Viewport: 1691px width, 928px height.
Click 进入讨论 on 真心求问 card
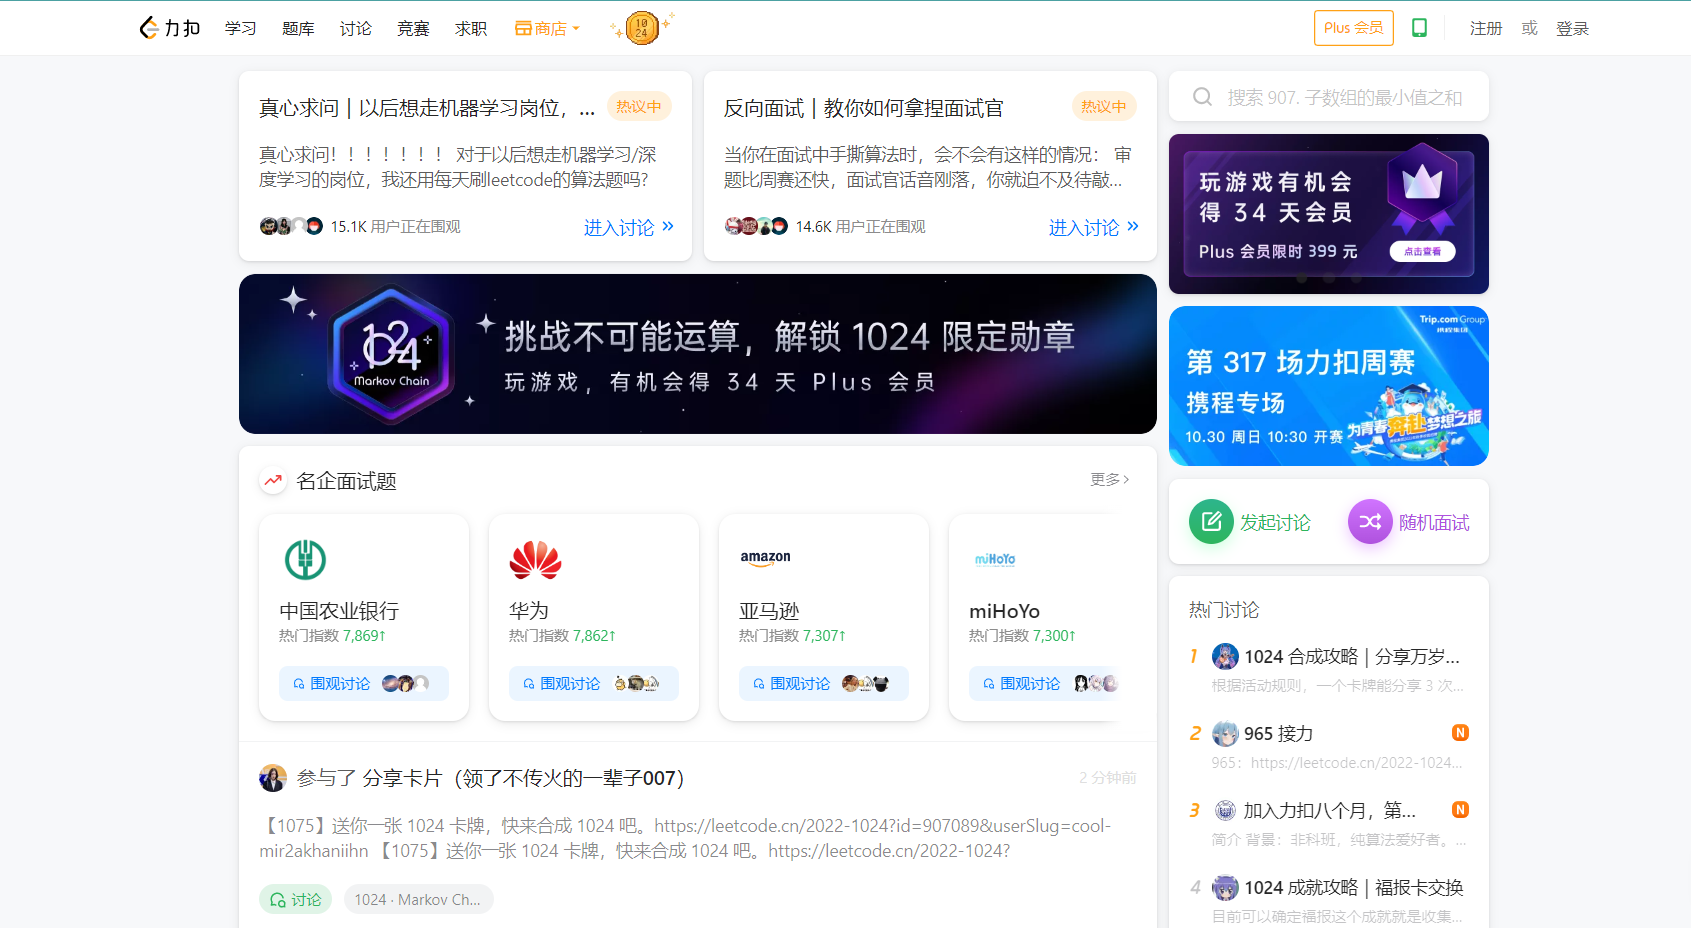click(x=629, y=227)
